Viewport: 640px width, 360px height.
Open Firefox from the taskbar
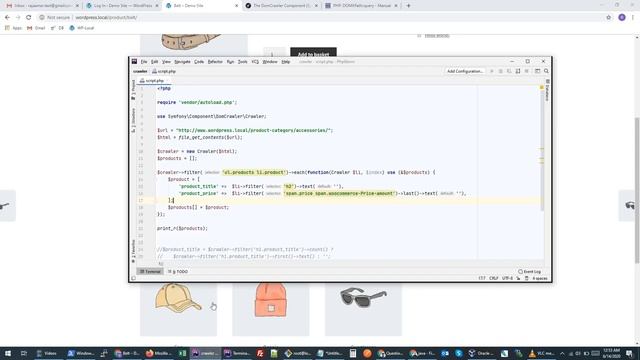[x=158, y=353]
